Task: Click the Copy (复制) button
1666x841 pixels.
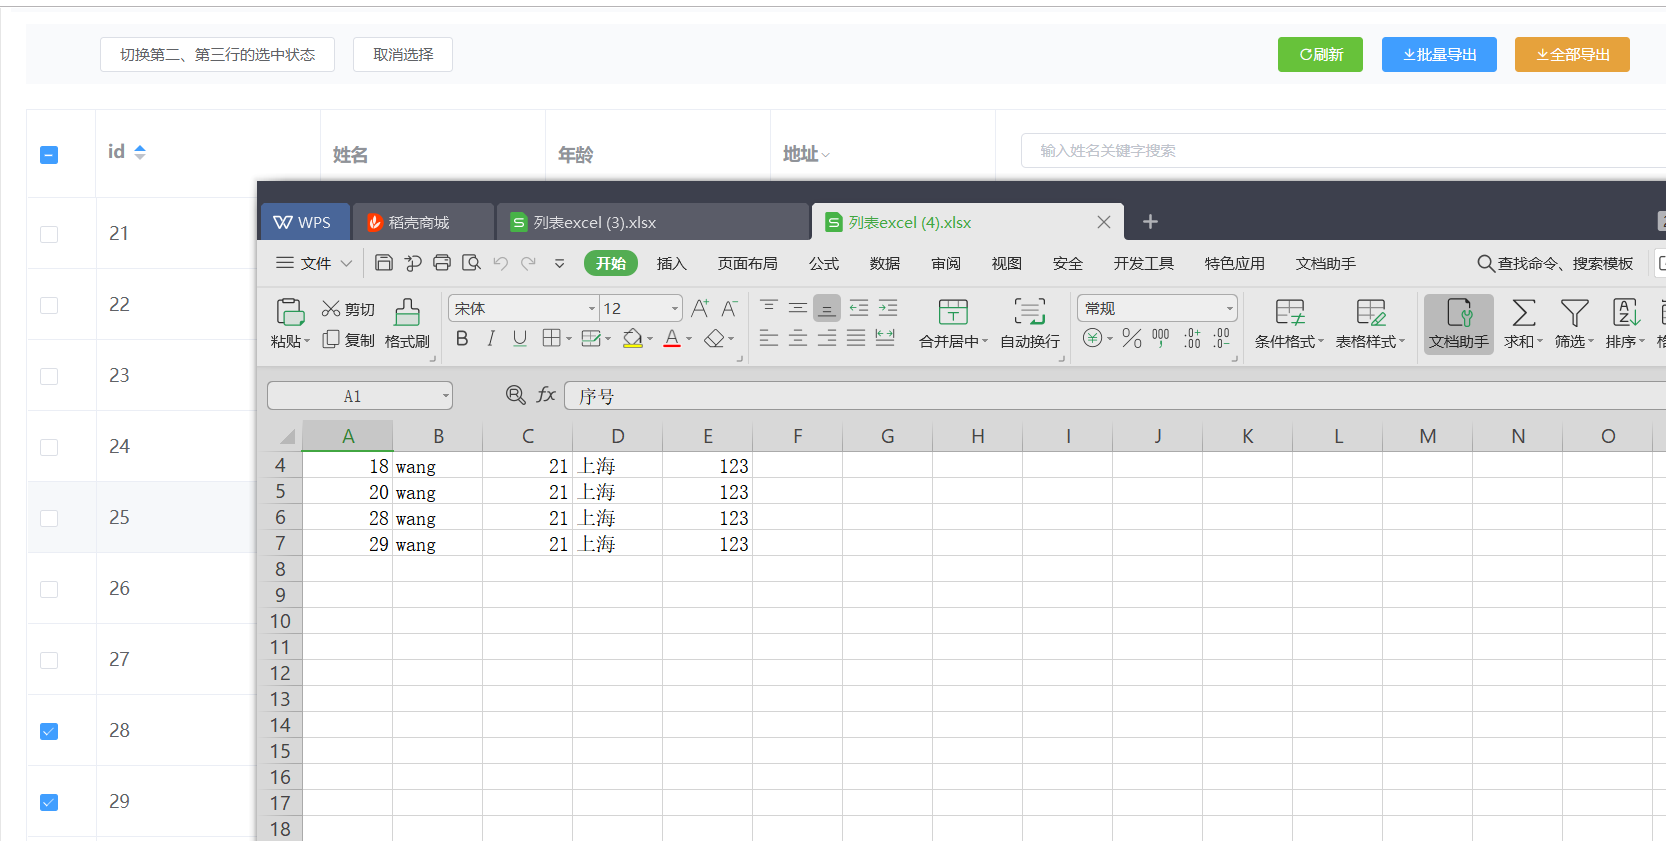Action: [x=348, y=340]
